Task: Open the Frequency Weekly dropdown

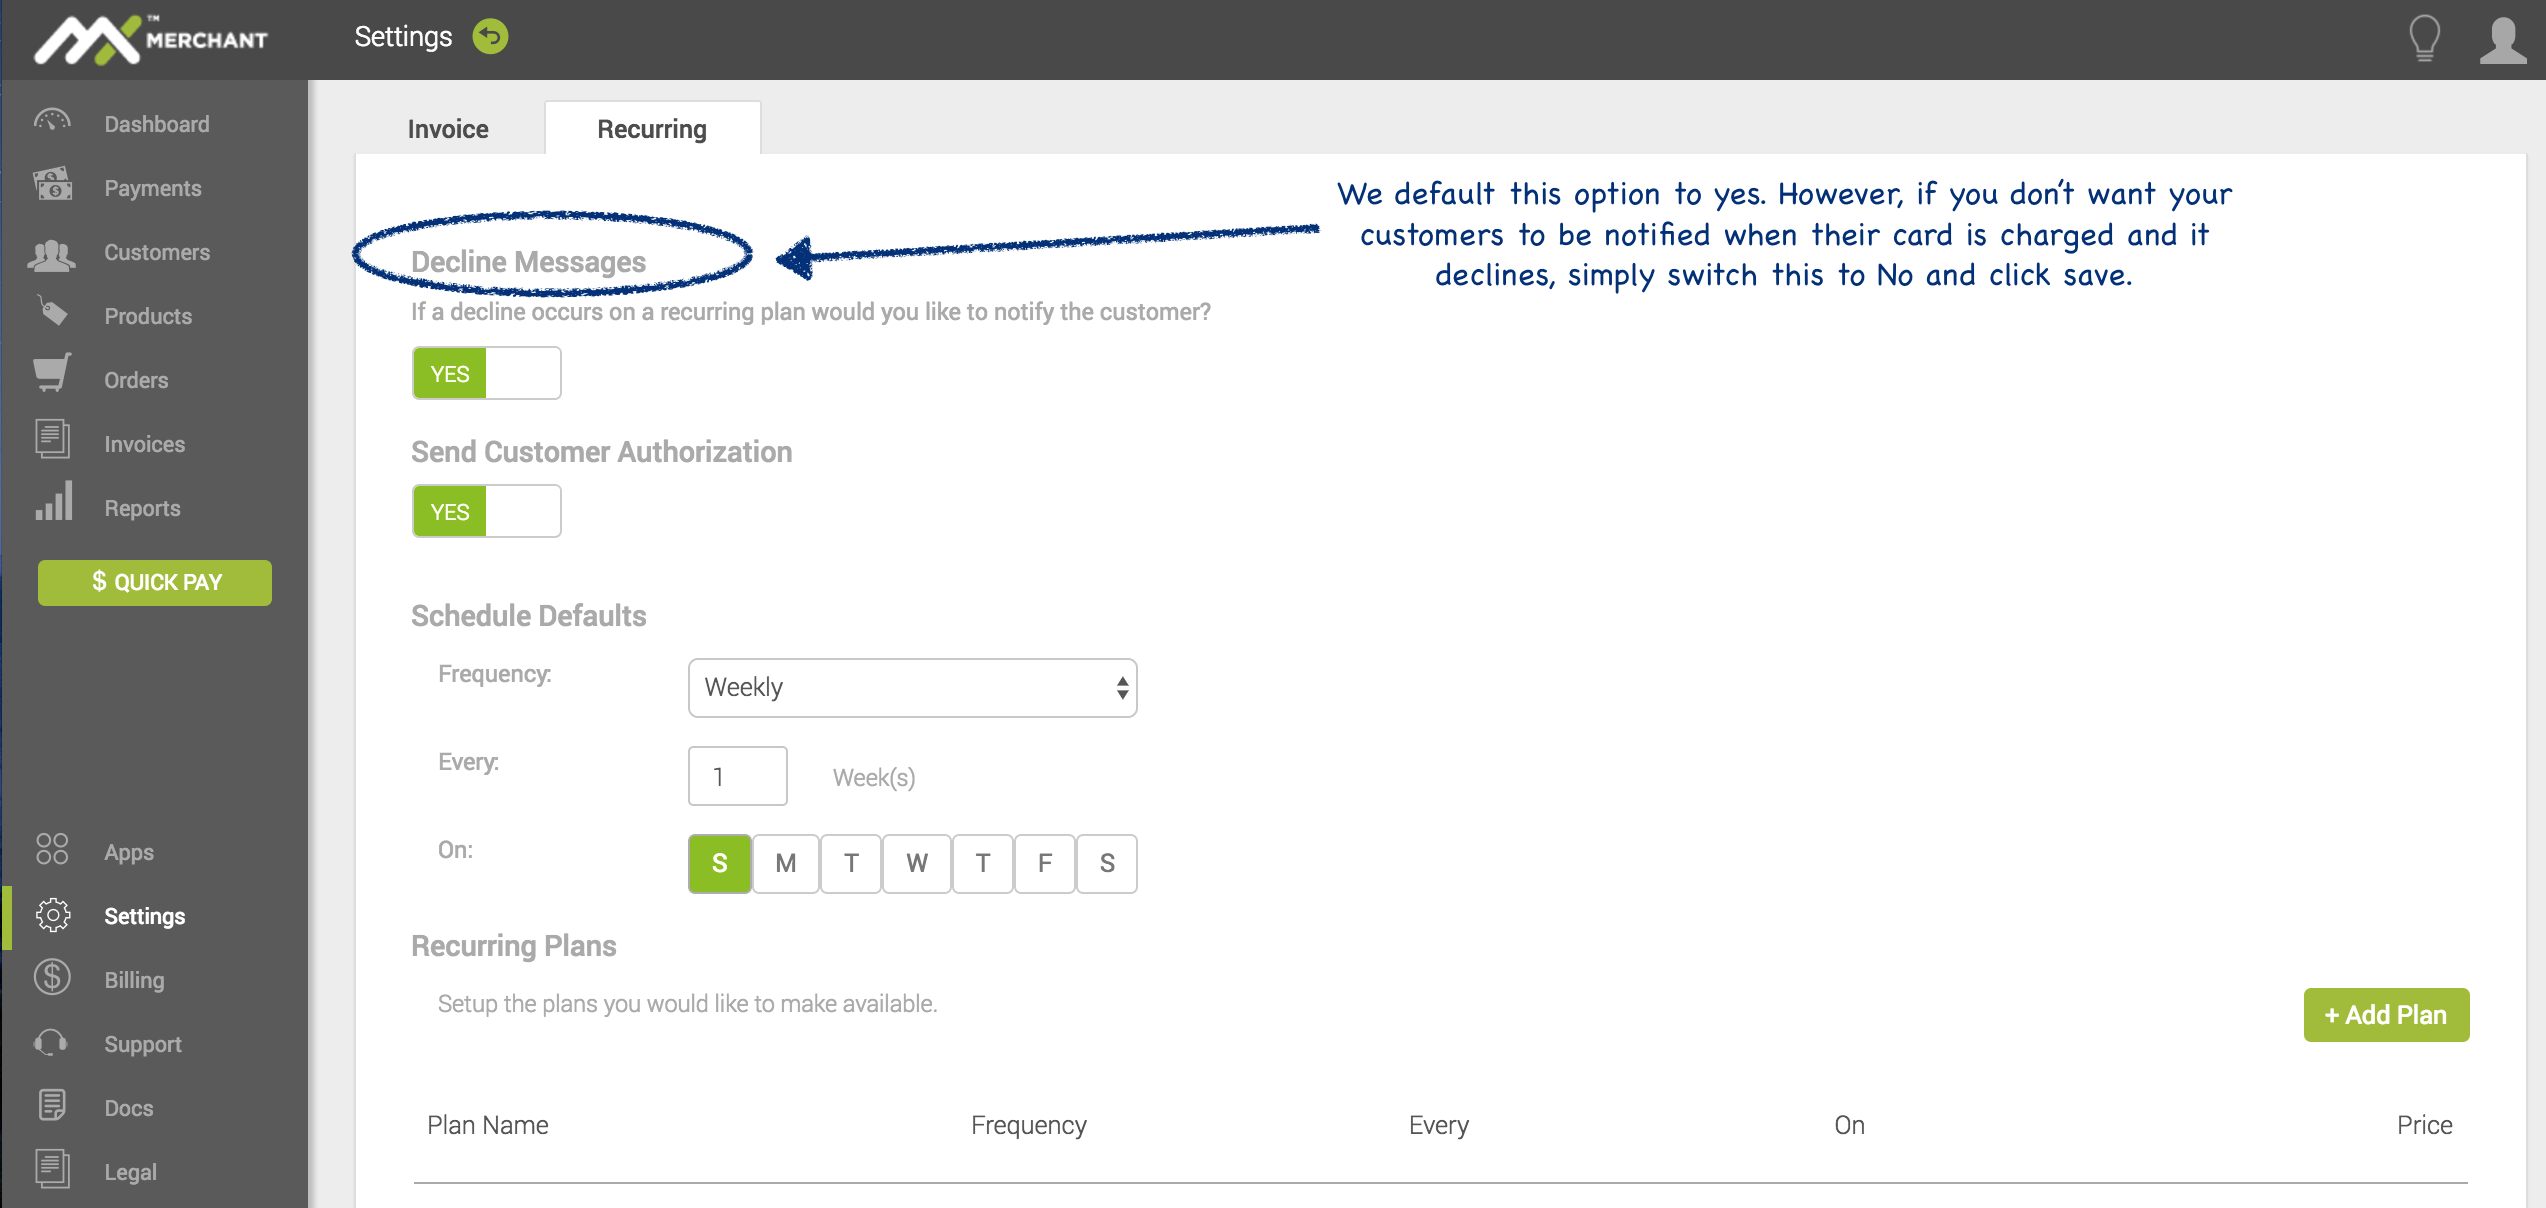Action: pos(912,688)
